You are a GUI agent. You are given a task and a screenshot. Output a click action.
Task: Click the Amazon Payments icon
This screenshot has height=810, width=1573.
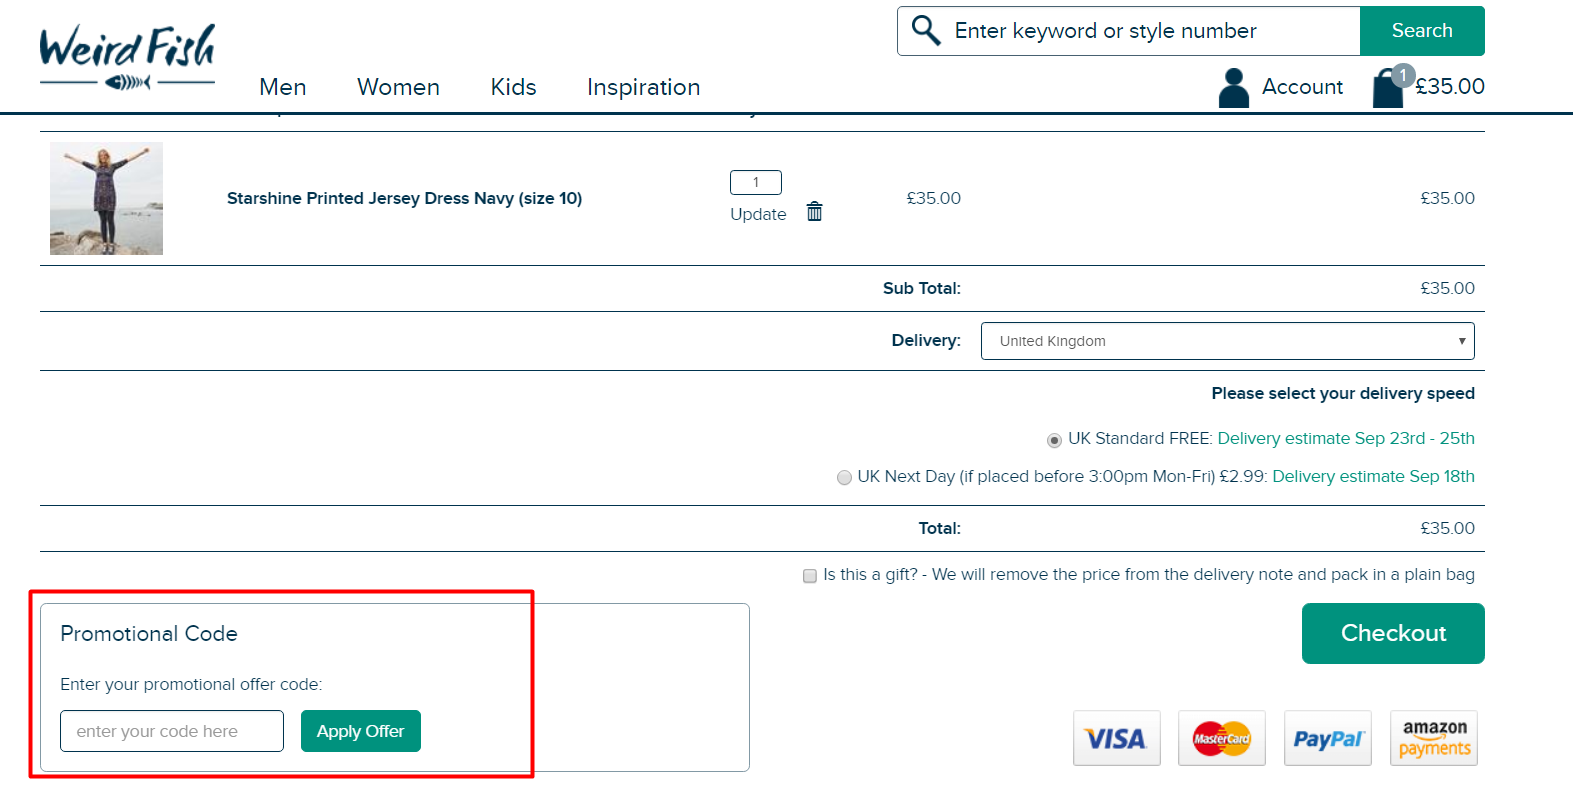point(1434,738)
